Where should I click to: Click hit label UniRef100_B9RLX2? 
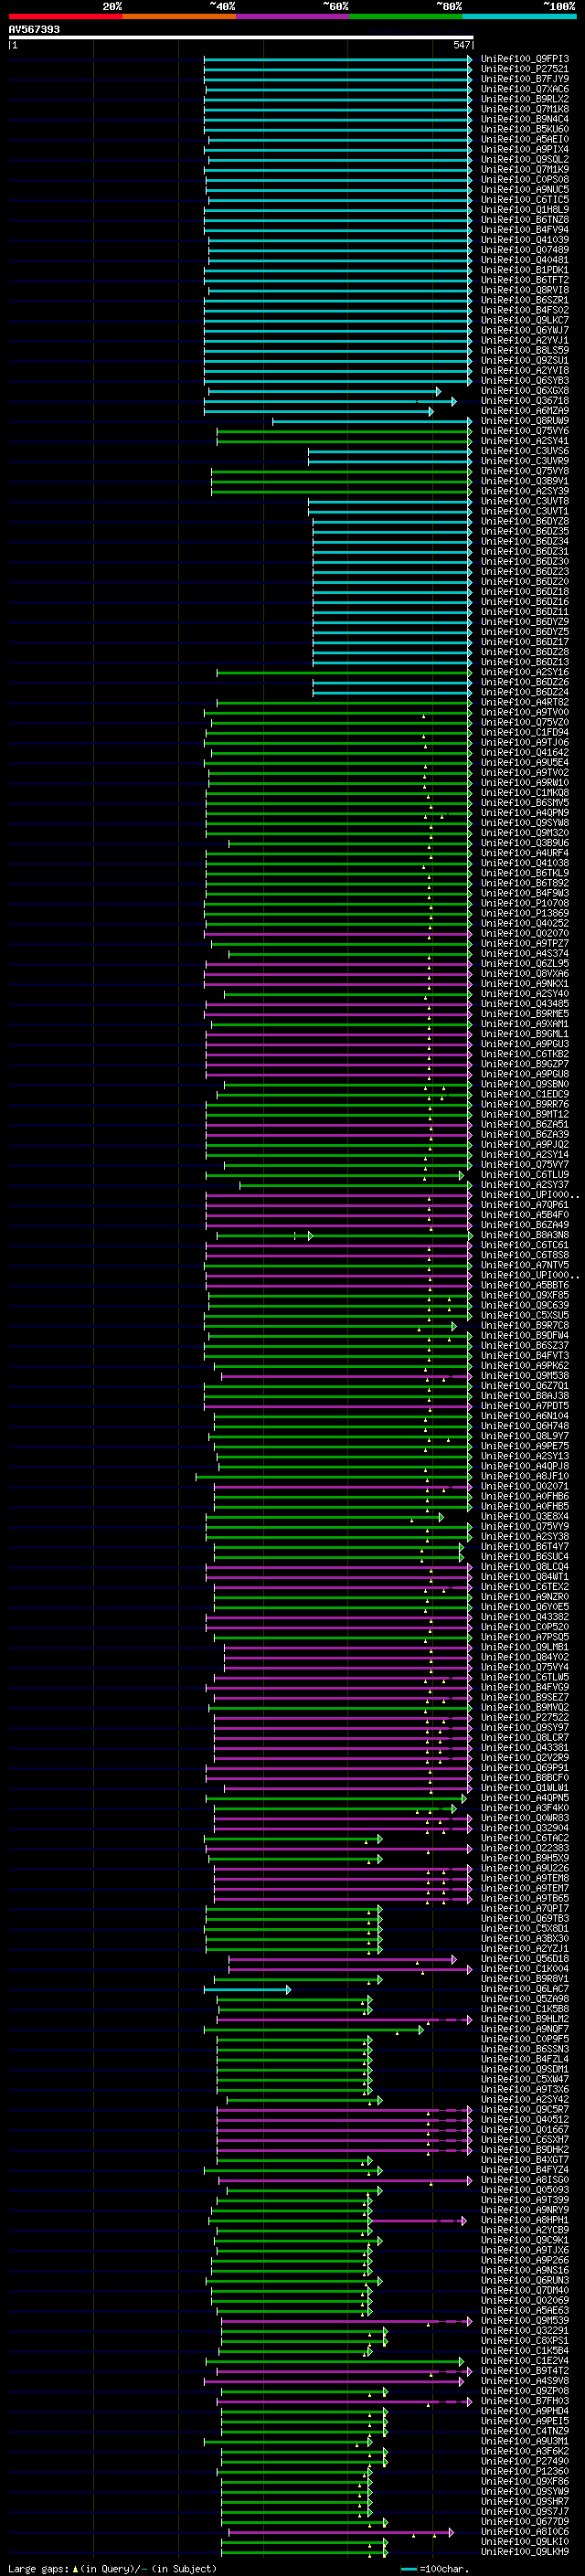coord(525,99)
